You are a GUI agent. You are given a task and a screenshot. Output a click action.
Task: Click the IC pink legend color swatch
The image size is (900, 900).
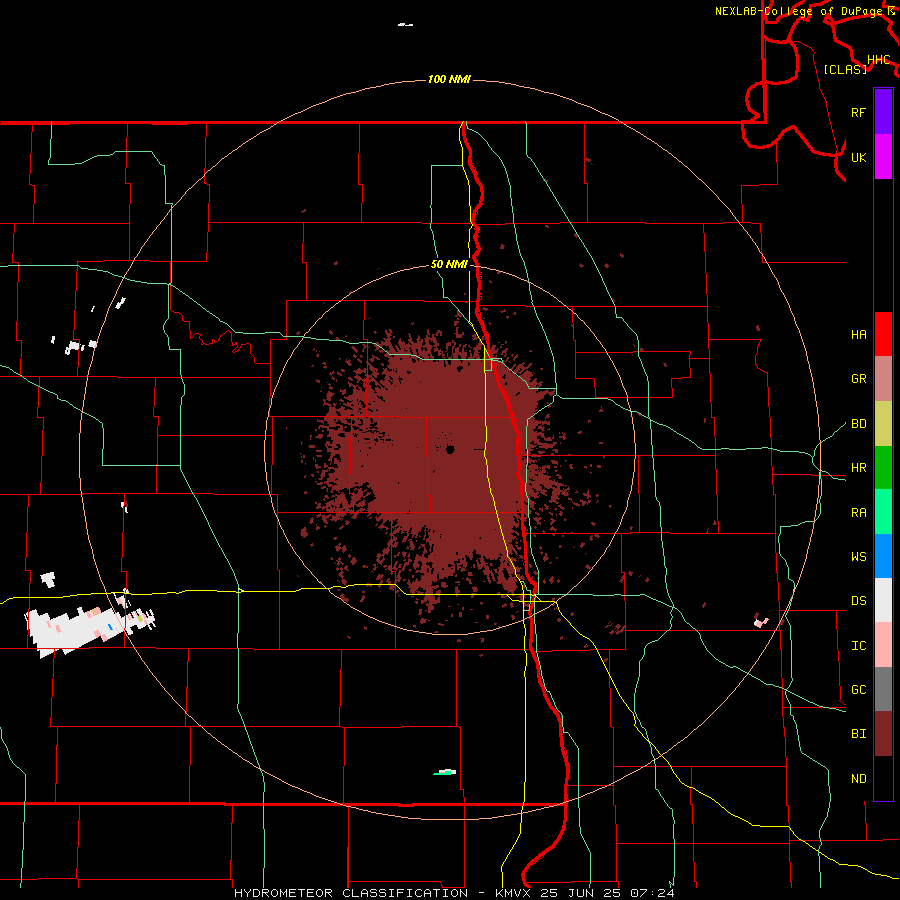click(x=883, y=645)
